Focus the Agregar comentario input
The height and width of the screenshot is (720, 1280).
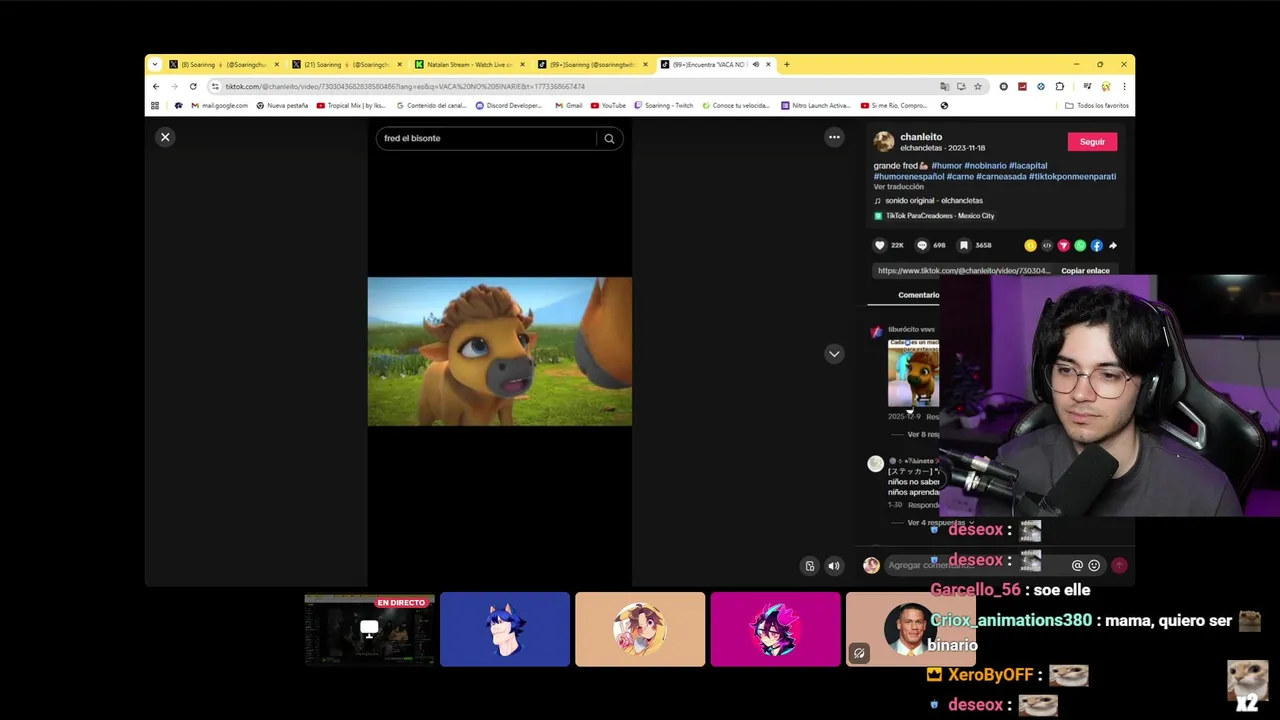pos(975,565)
